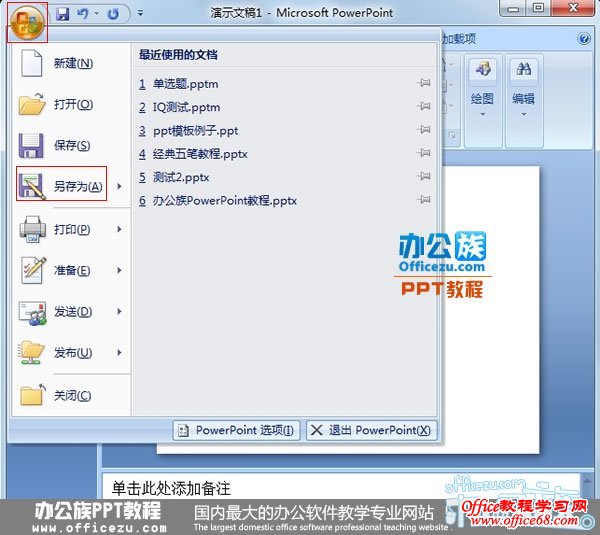Click the notes pane scrollbar up arrow
600x535 pixels.
pos(587,479)
